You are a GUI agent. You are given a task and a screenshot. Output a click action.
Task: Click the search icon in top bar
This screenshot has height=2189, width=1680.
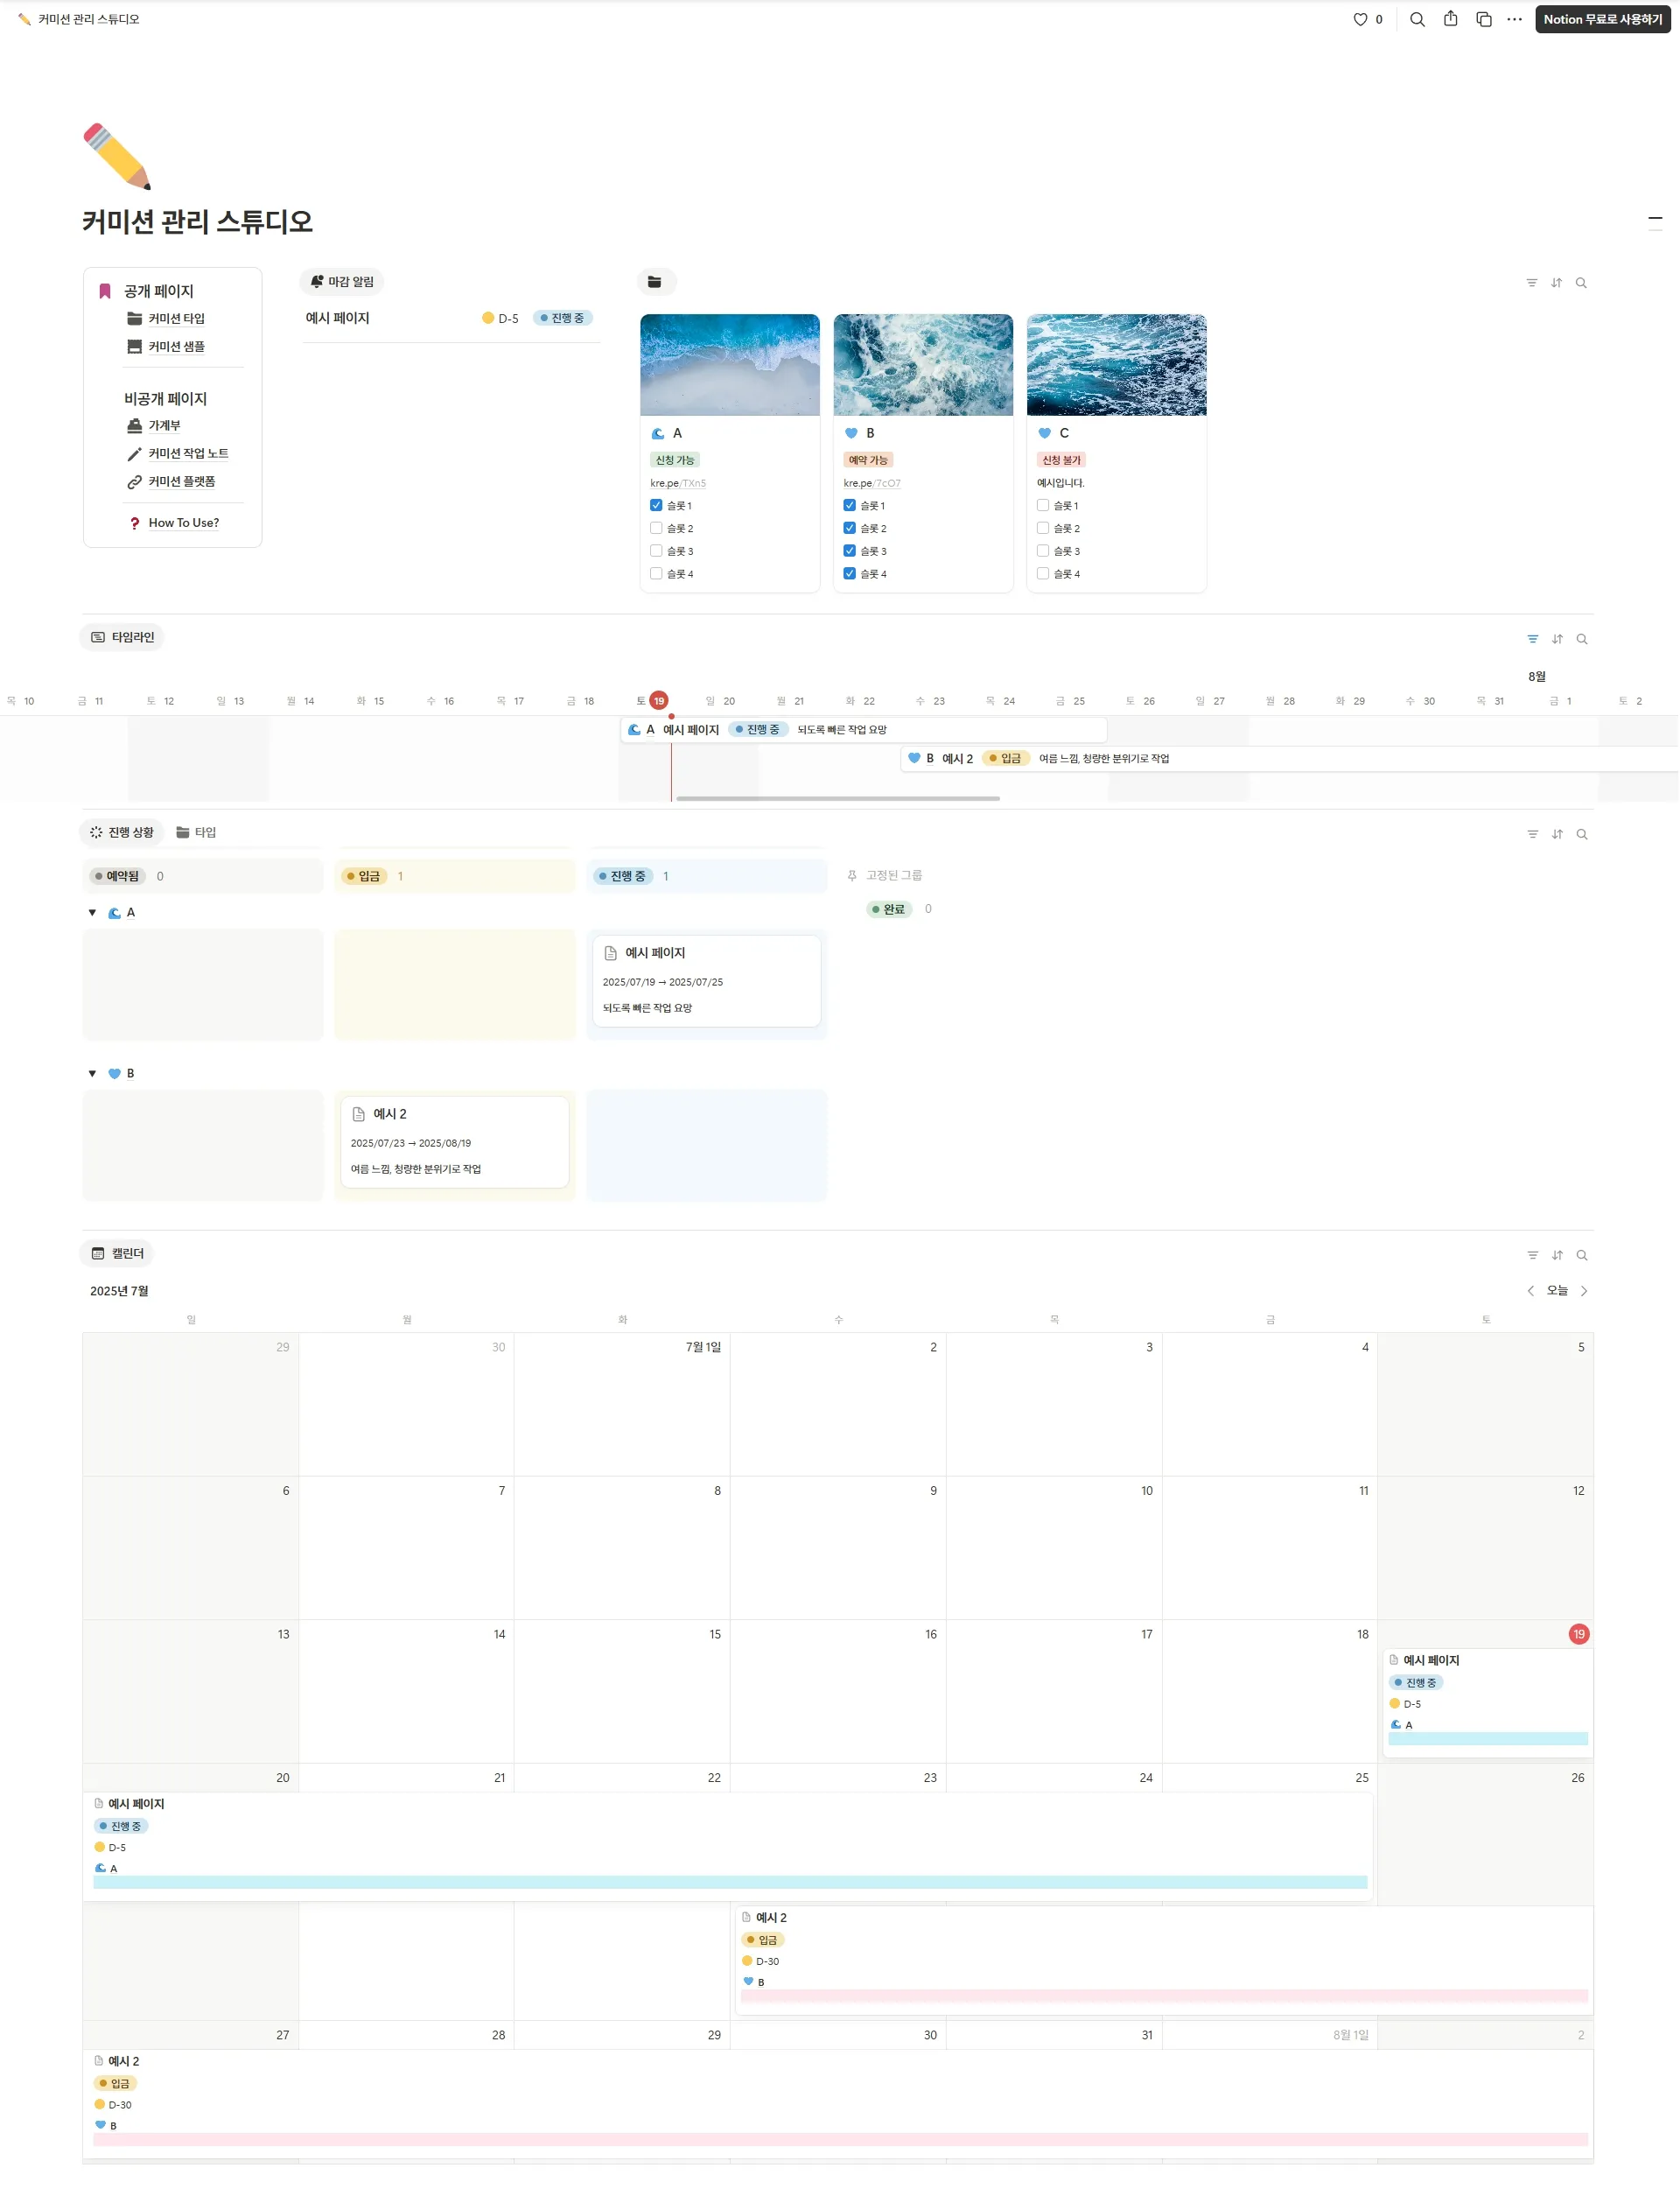click(1416, 19)
